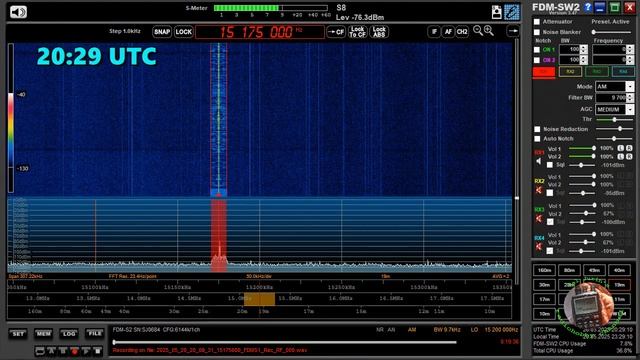
Task: Click RX1 Vol 1 left channel L icon
Action: tap(621, 148)
